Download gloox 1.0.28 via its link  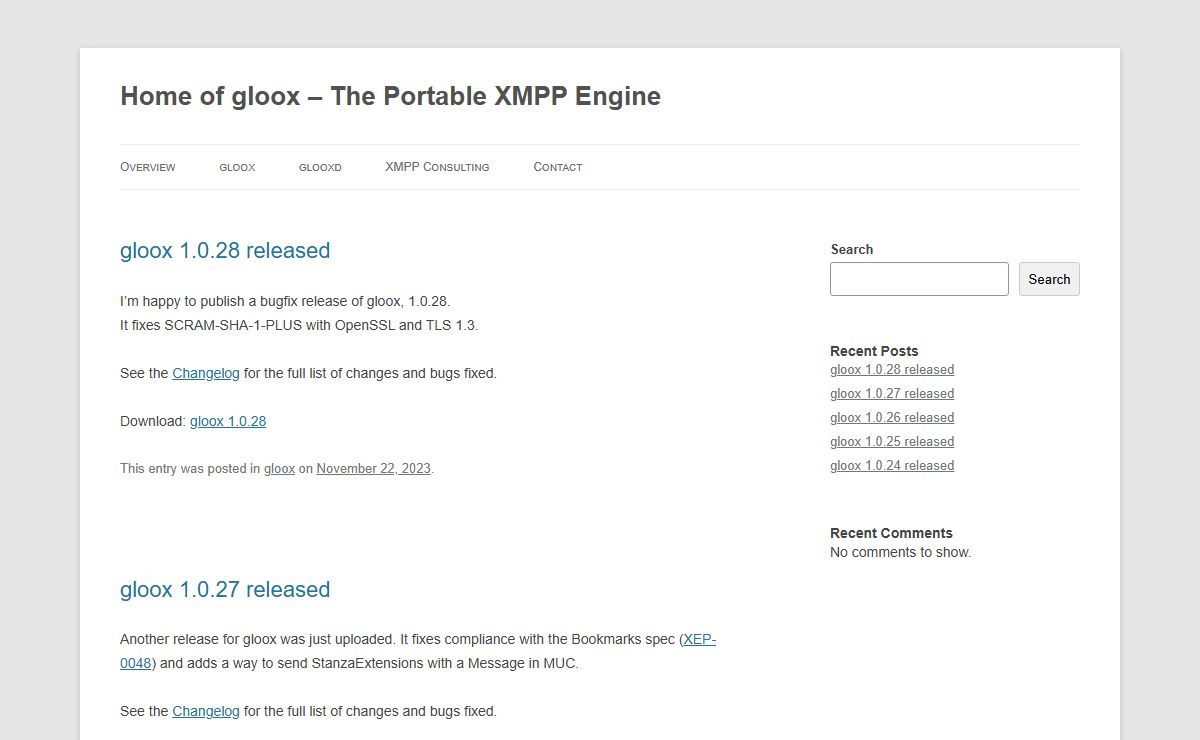pos(228,421)
